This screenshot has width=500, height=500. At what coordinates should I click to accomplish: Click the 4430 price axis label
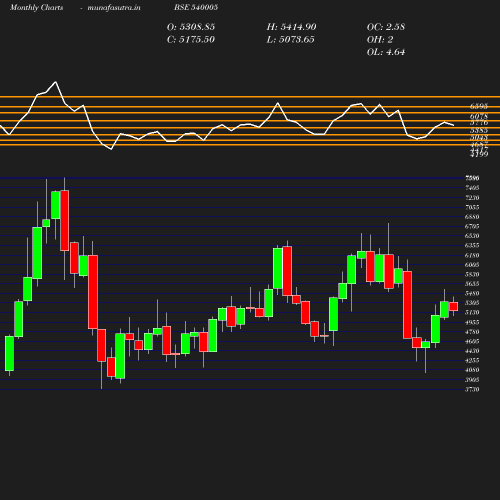(x=472, y=351)
